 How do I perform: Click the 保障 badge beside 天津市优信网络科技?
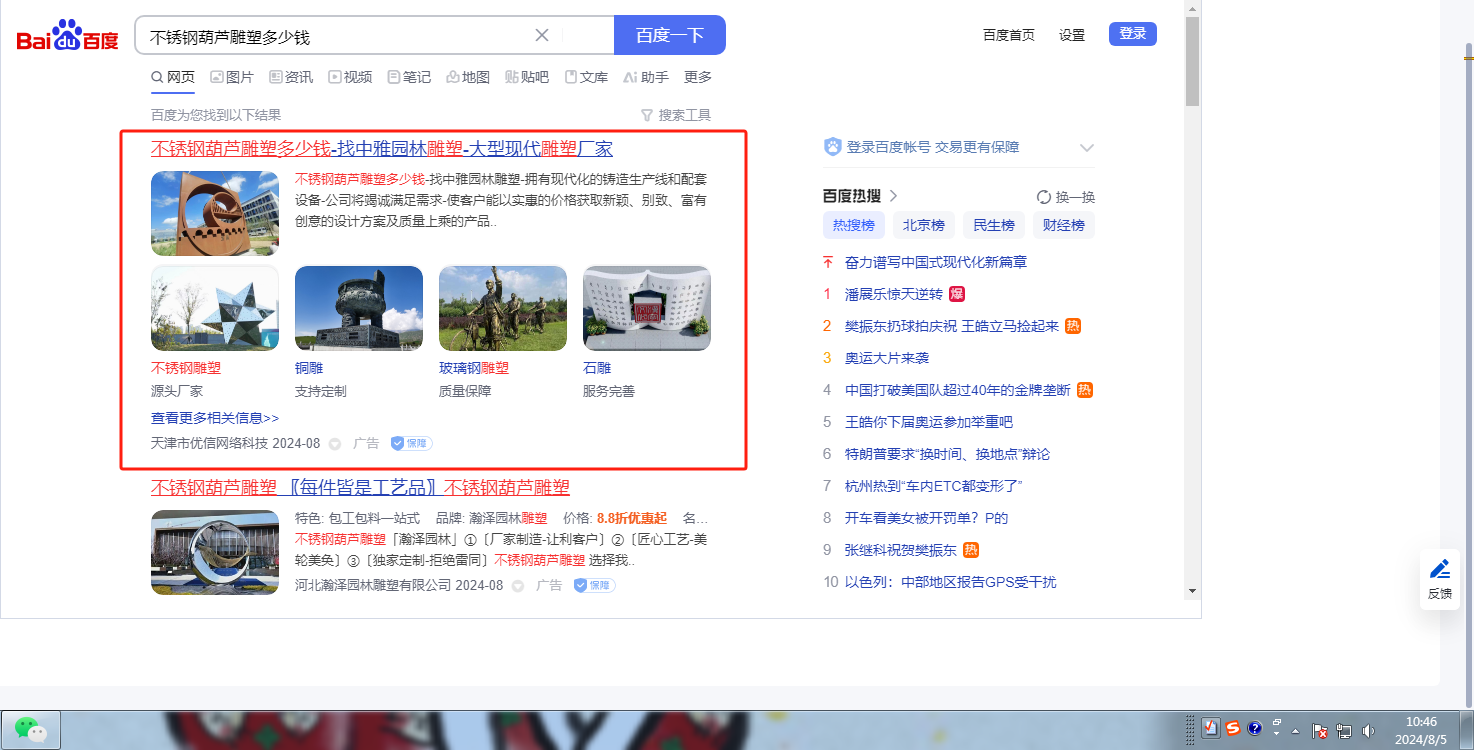pos(411,443)
